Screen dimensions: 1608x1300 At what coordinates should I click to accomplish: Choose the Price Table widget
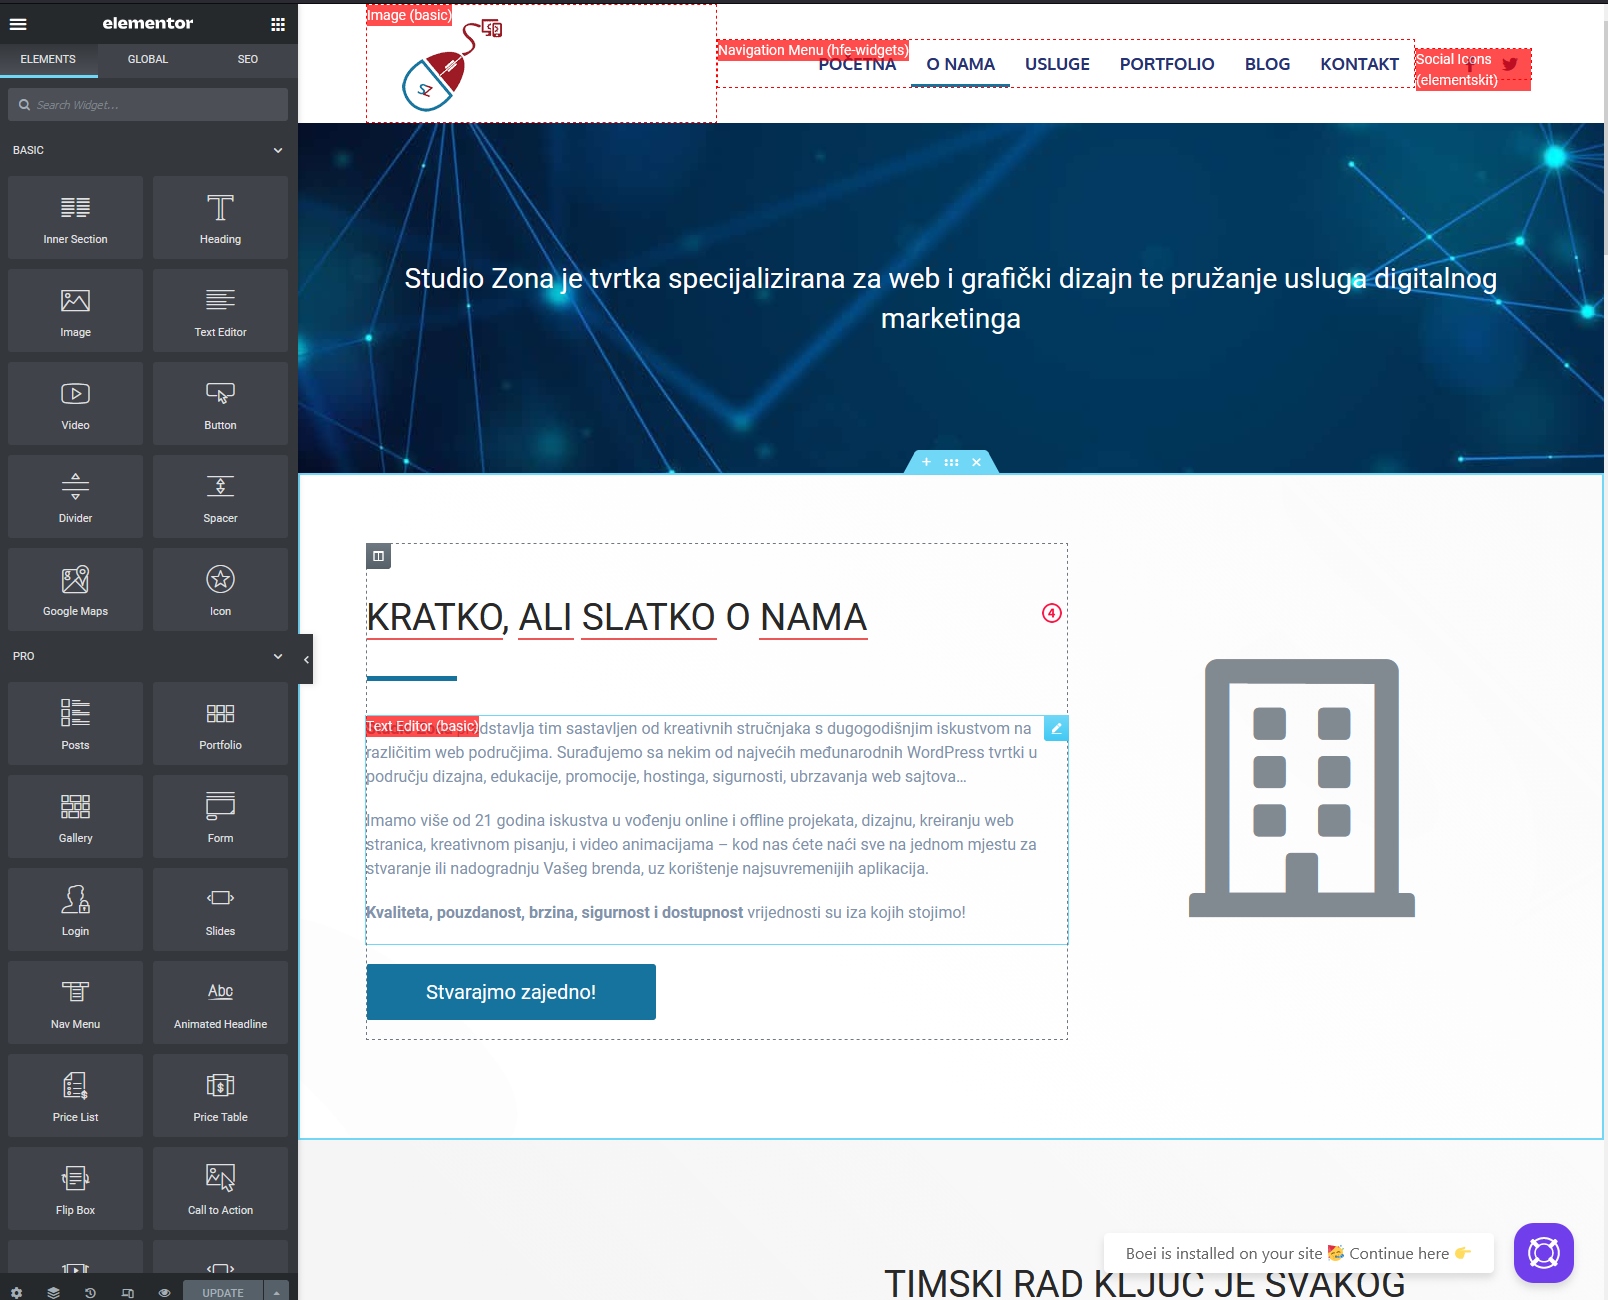click(220, 1096)
